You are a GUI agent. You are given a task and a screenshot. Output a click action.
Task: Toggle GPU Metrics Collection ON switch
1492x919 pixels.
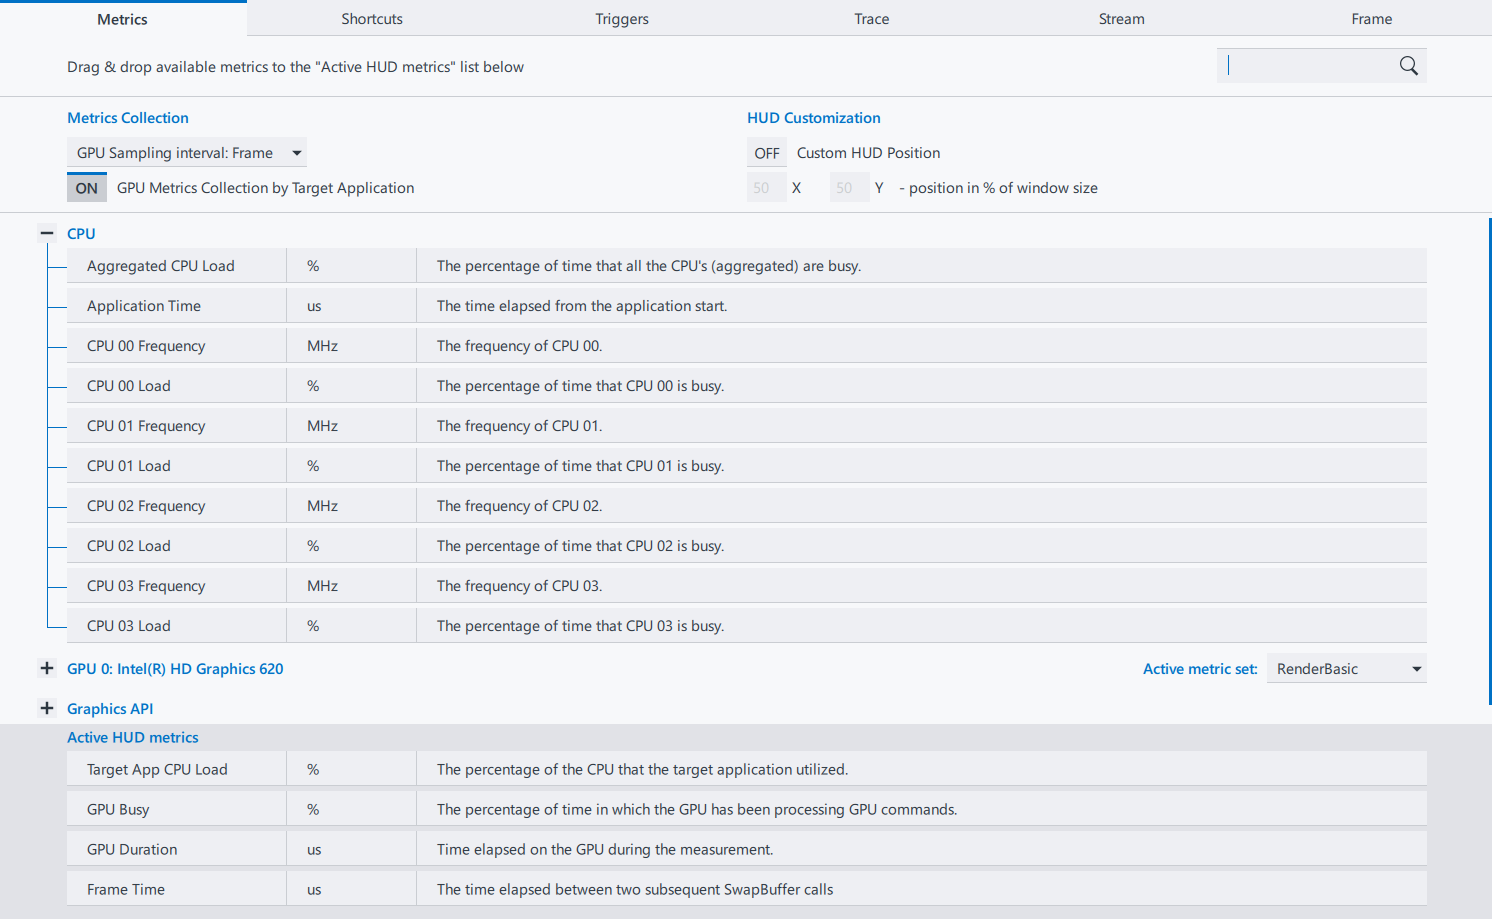(87, 188)
